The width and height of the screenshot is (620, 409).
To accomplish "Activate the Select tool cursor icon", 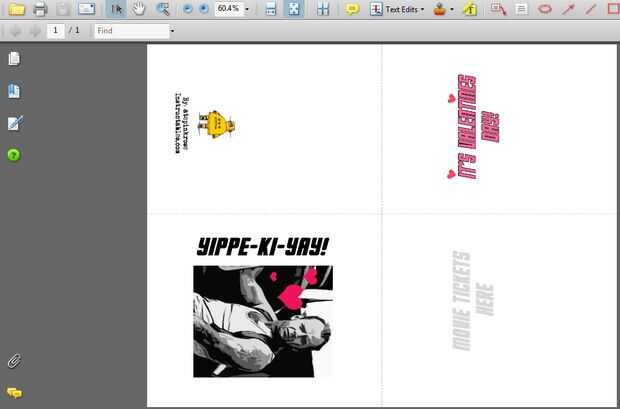I will (116, 8).
